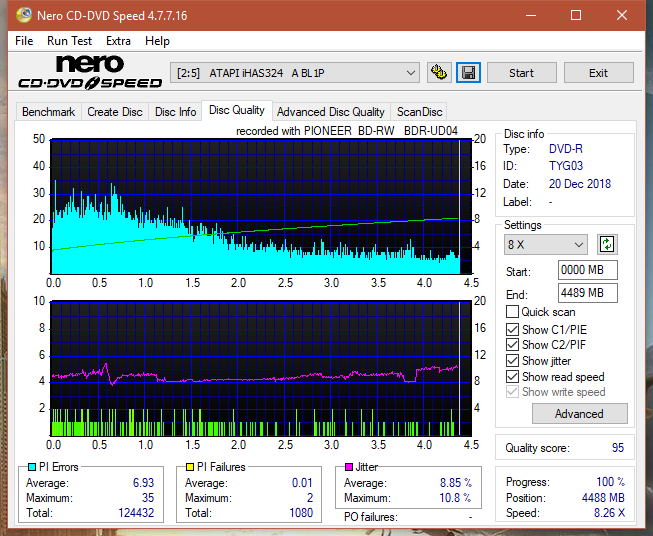This screenshot has height=536, width=653.
Task: Select the Disc Quality tab
Action: tap(237, 110)
